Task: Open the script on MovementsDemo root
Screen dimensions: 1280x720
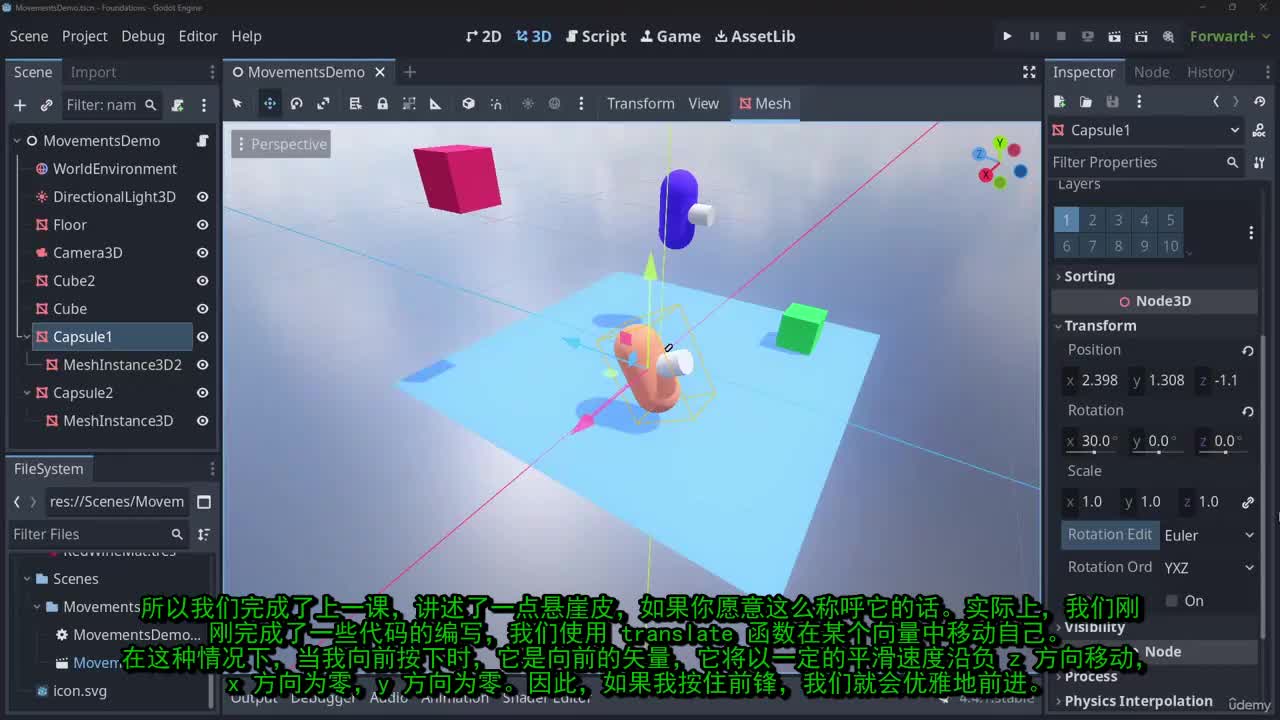Action: point(202,141)
